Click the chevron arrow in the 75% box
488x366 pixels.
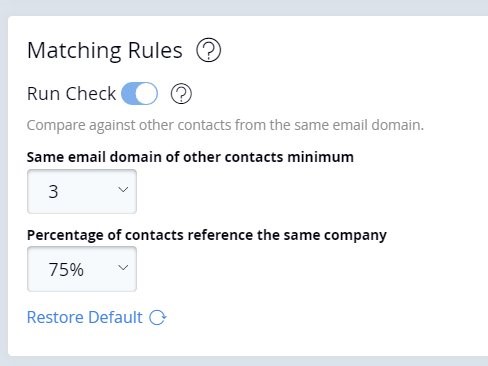(x=123, y=268)
